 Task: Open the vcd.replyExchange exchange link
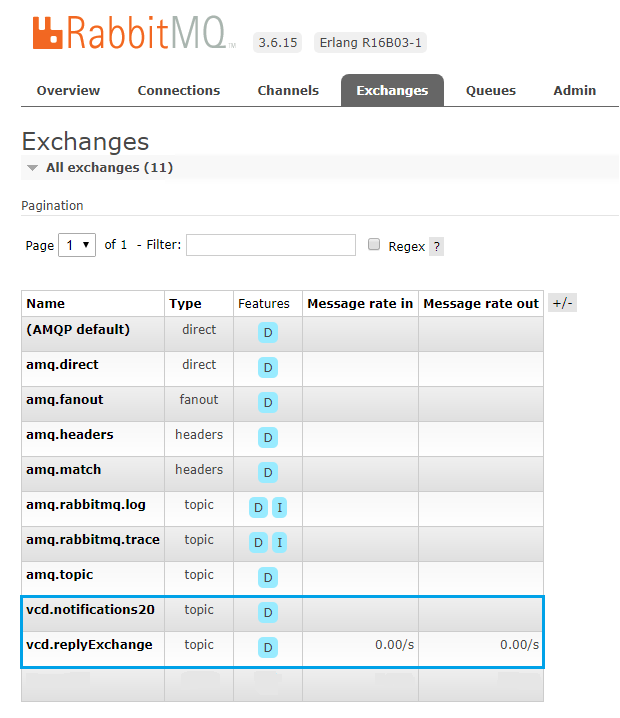click(89, 645)
